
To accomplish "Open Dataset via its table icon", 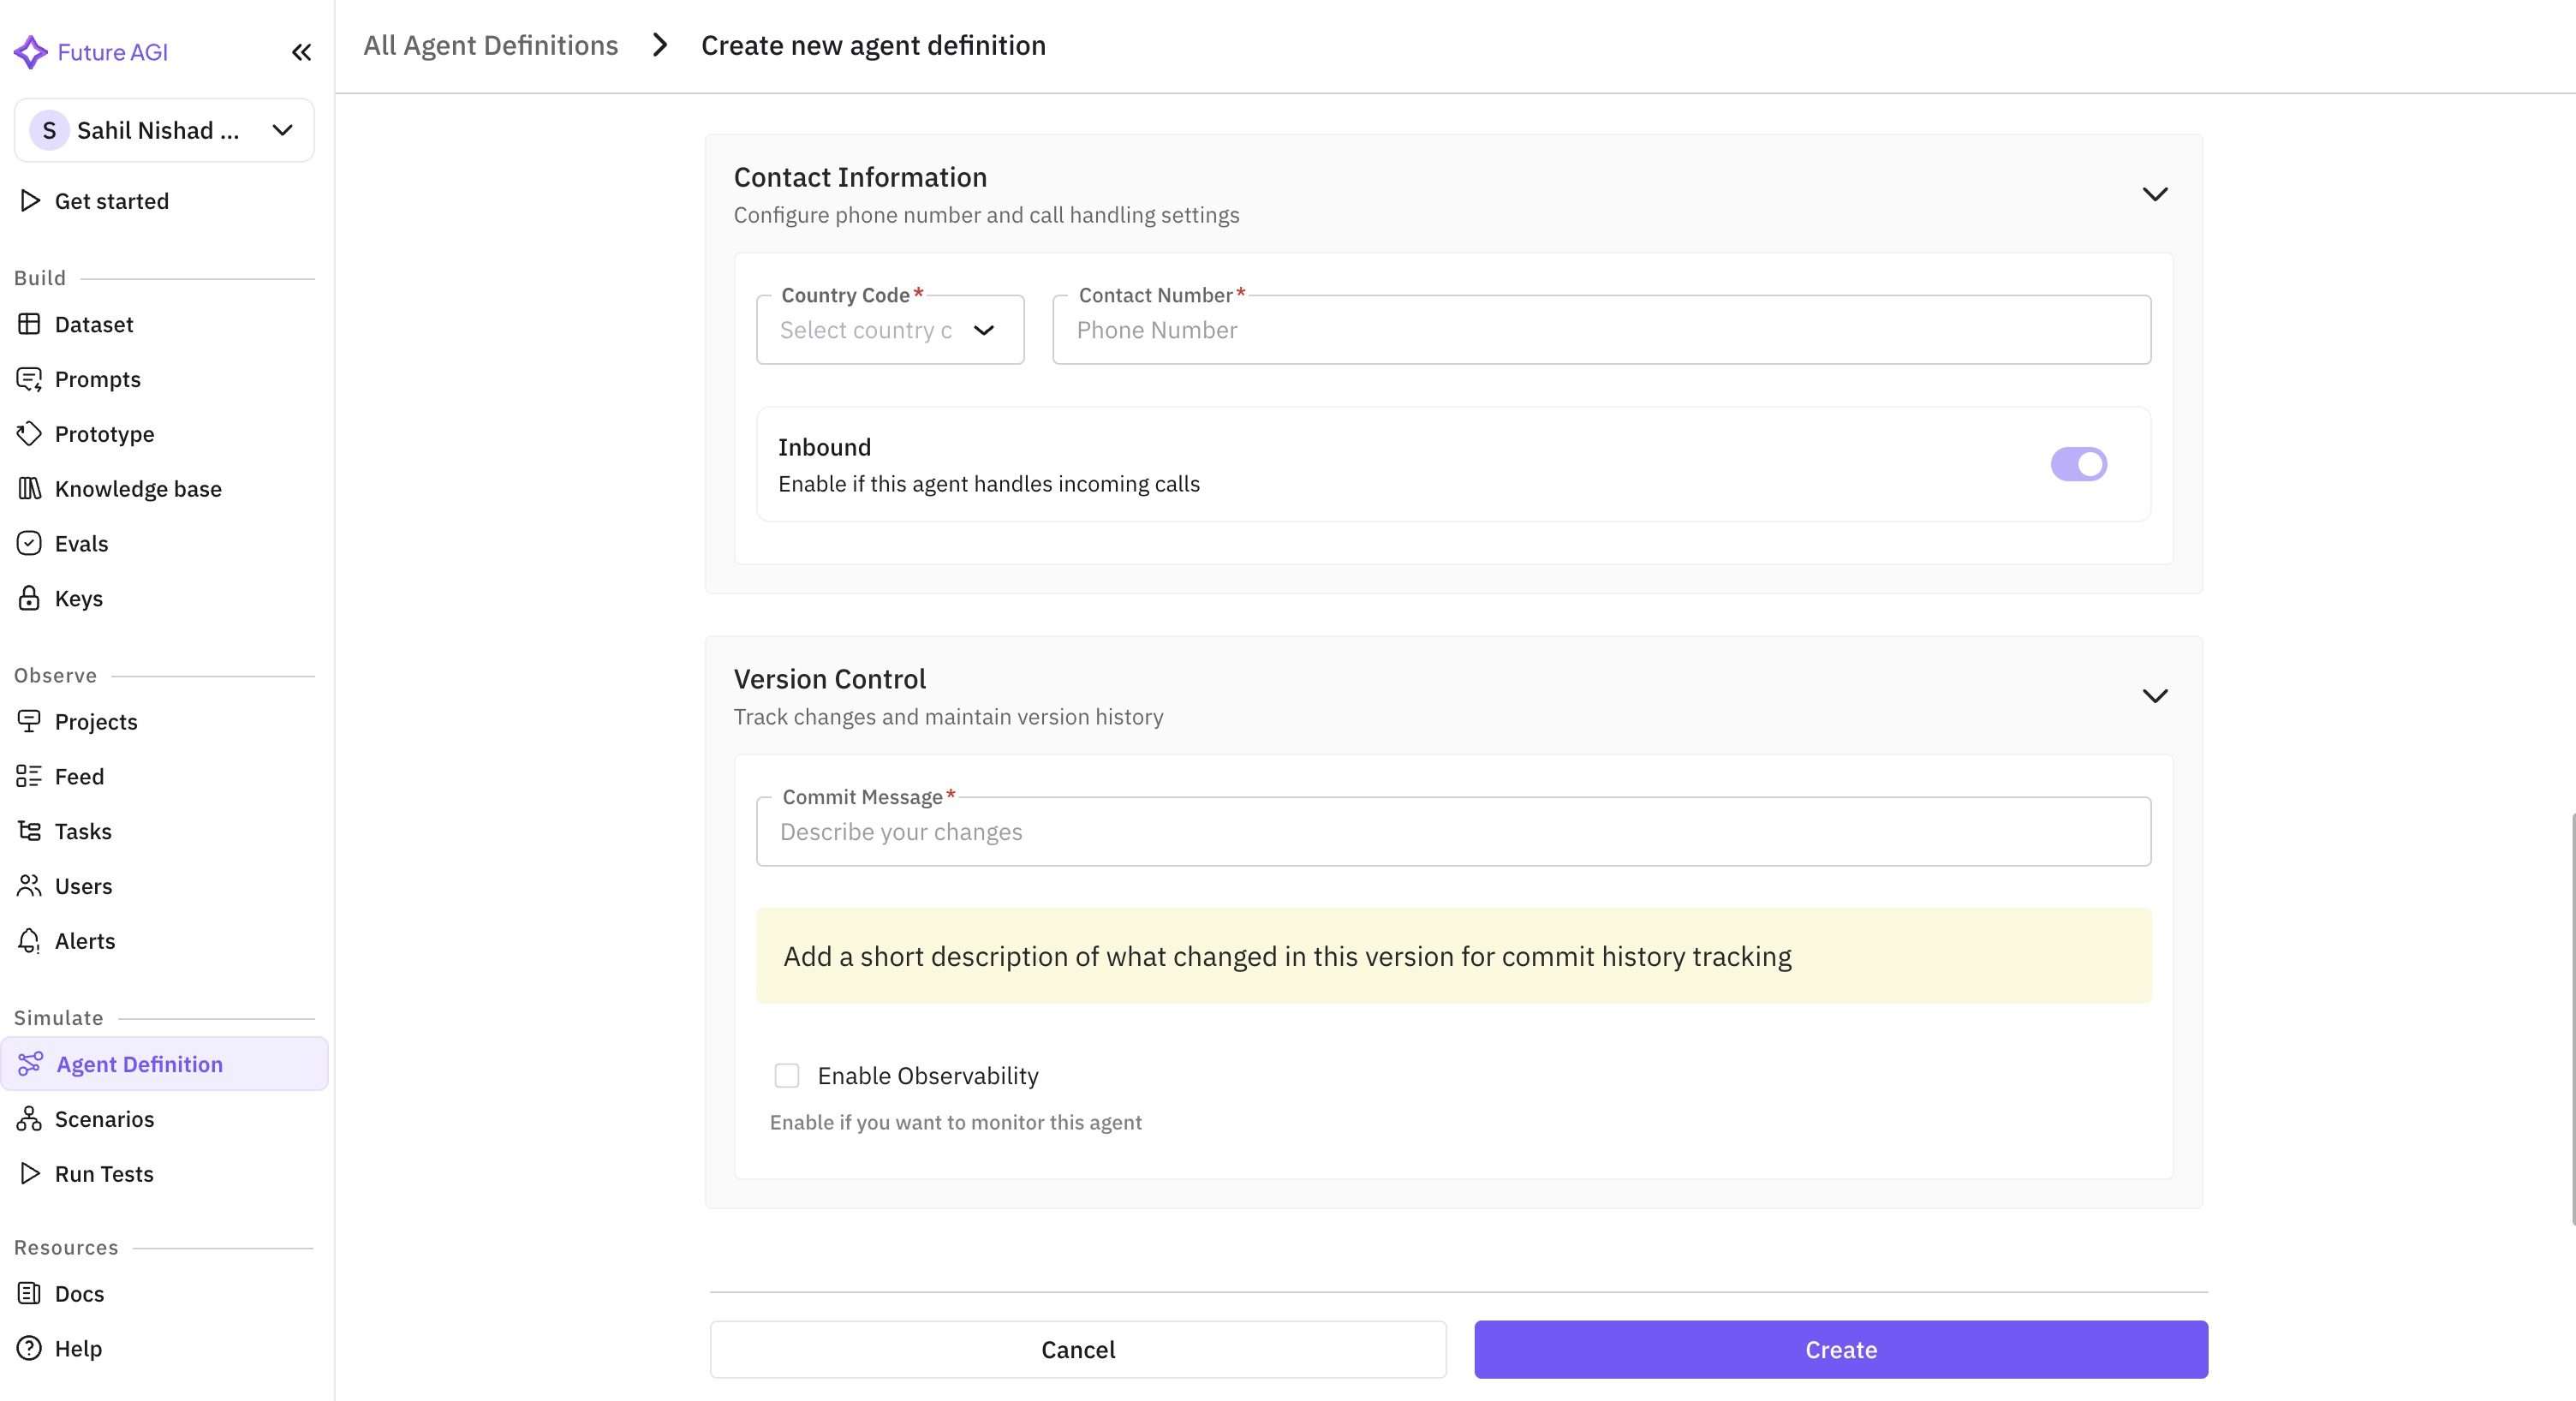I will pos(29,324).
